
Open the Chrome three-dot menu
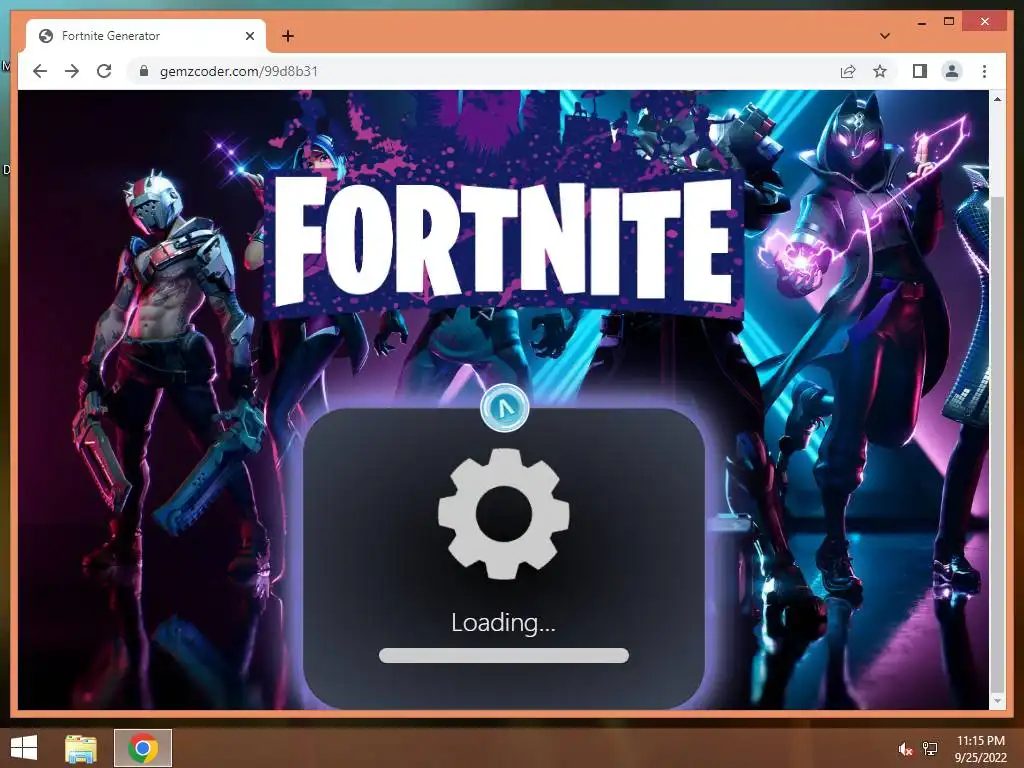(984, 71)
